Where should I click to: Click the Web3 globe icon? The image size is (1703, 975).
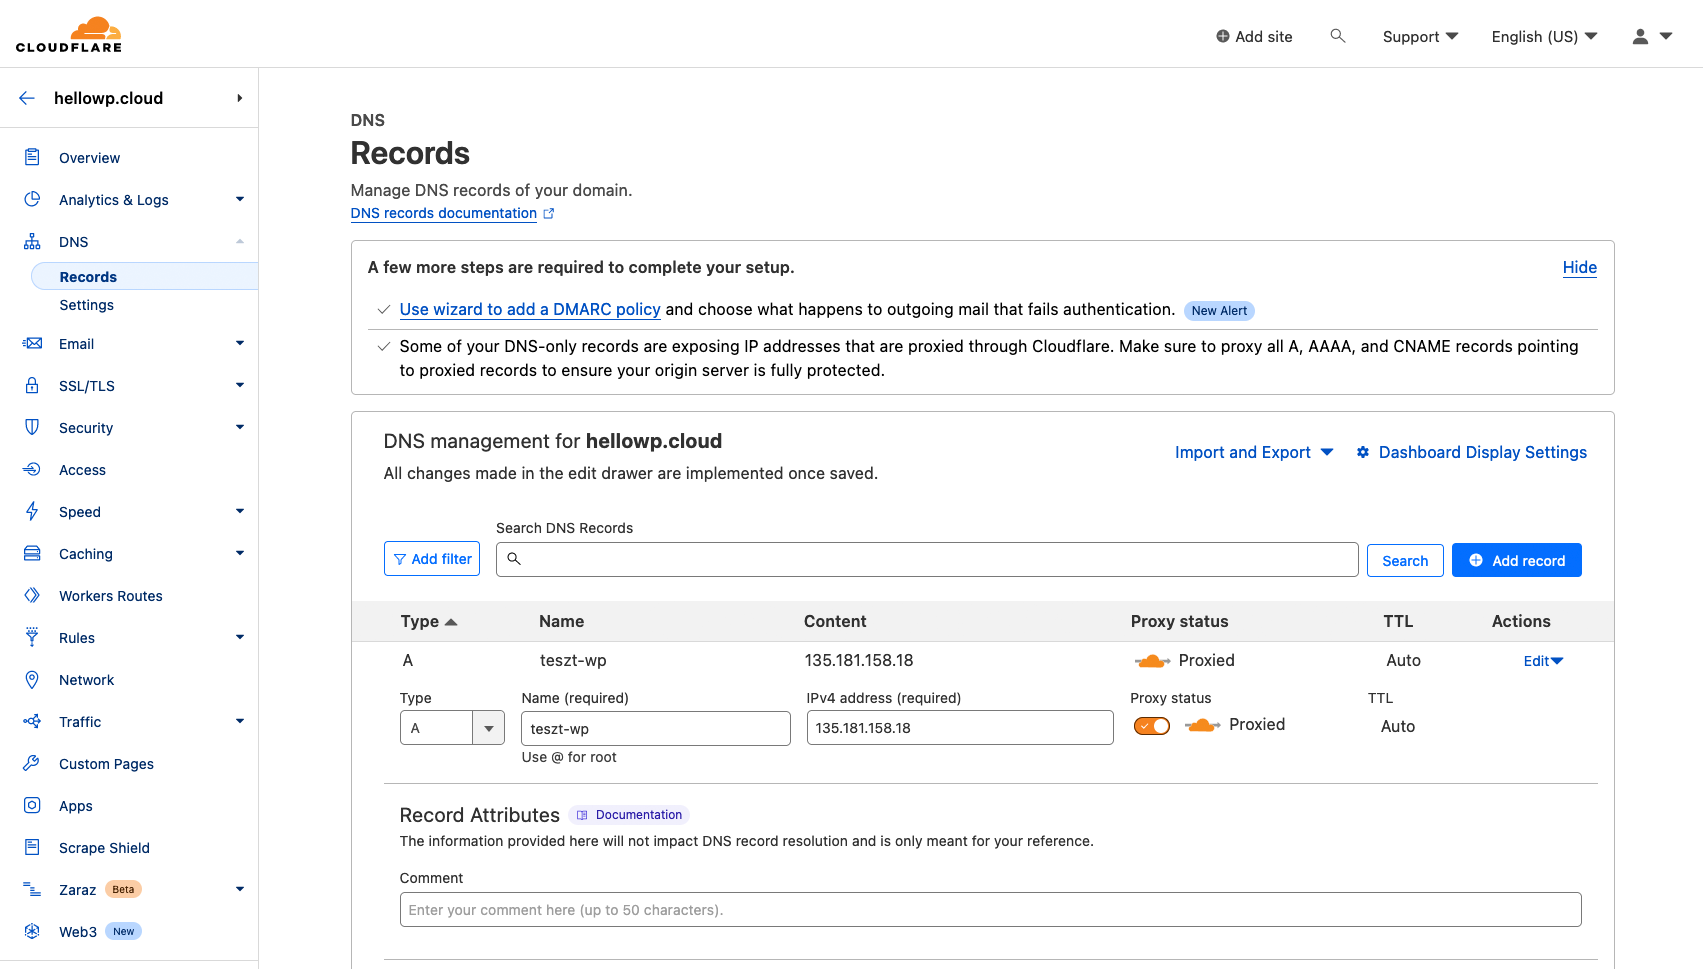32,931
